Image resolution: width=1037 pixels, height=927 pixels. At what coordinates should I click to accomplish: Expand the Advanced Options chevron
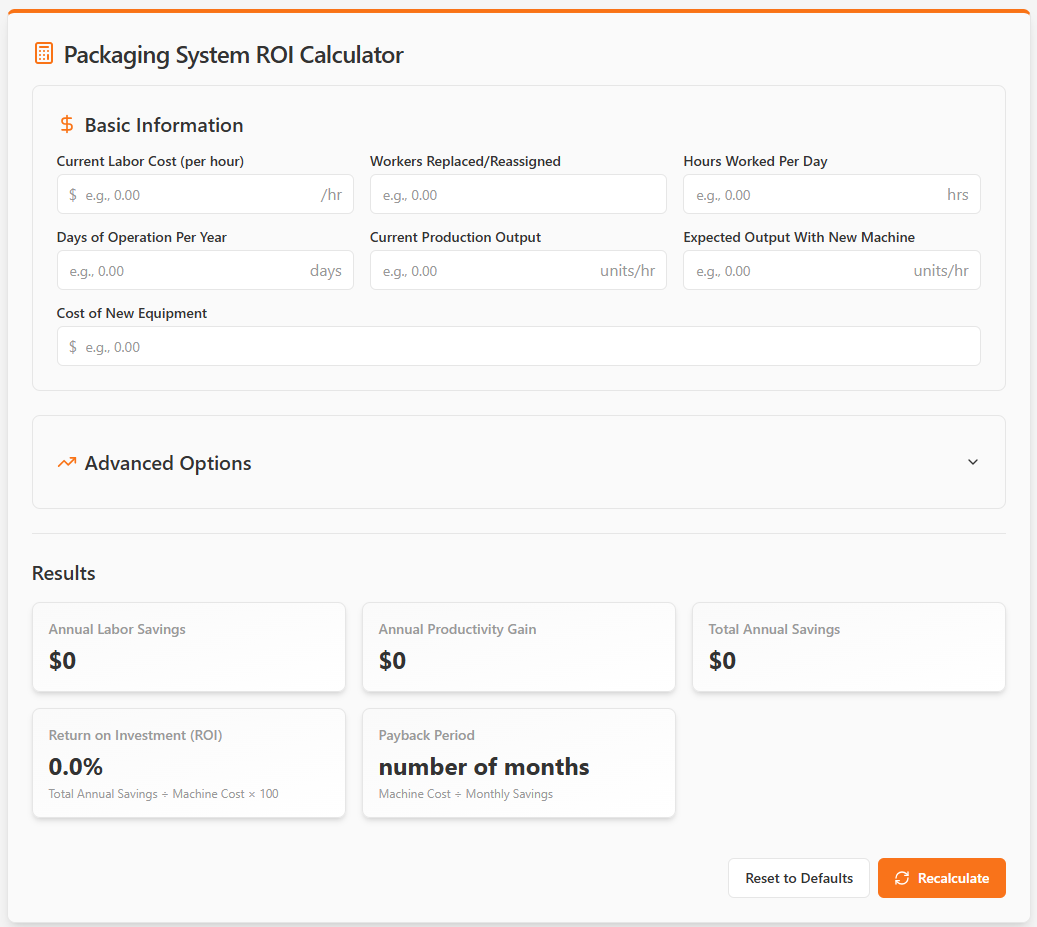point(973,462)
